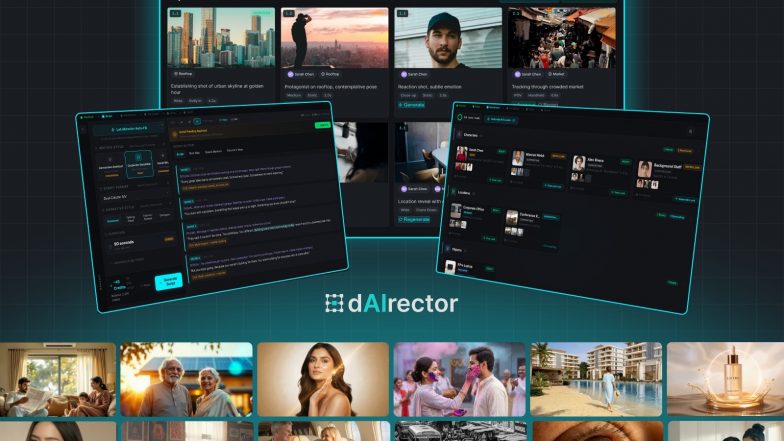
Task: Click Generate under the reaction shot card
Action: (412, 105)
